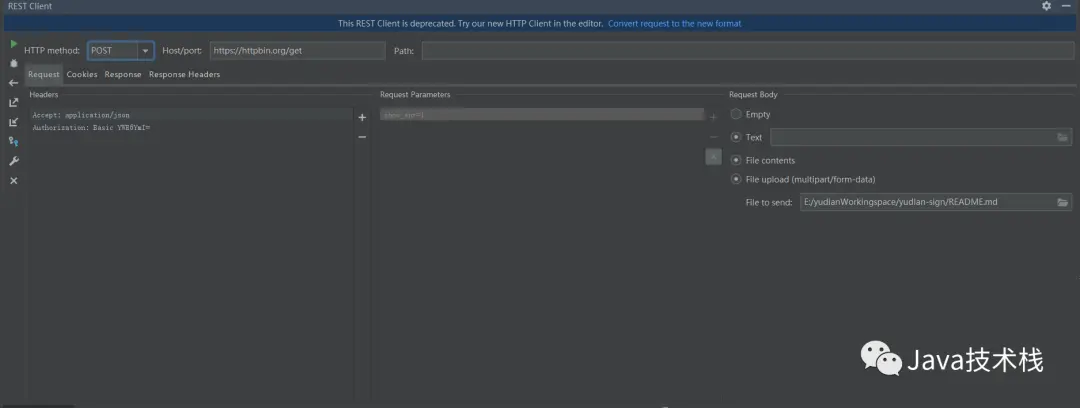Click the generate authorization header icon

click(14, 141)
